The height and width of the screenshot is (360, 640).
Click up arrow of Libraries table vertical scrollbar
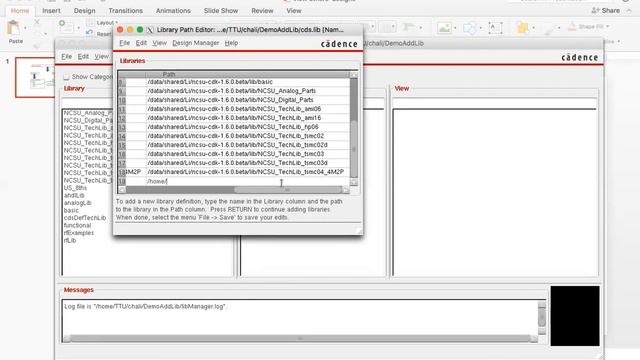coord(354,75)
